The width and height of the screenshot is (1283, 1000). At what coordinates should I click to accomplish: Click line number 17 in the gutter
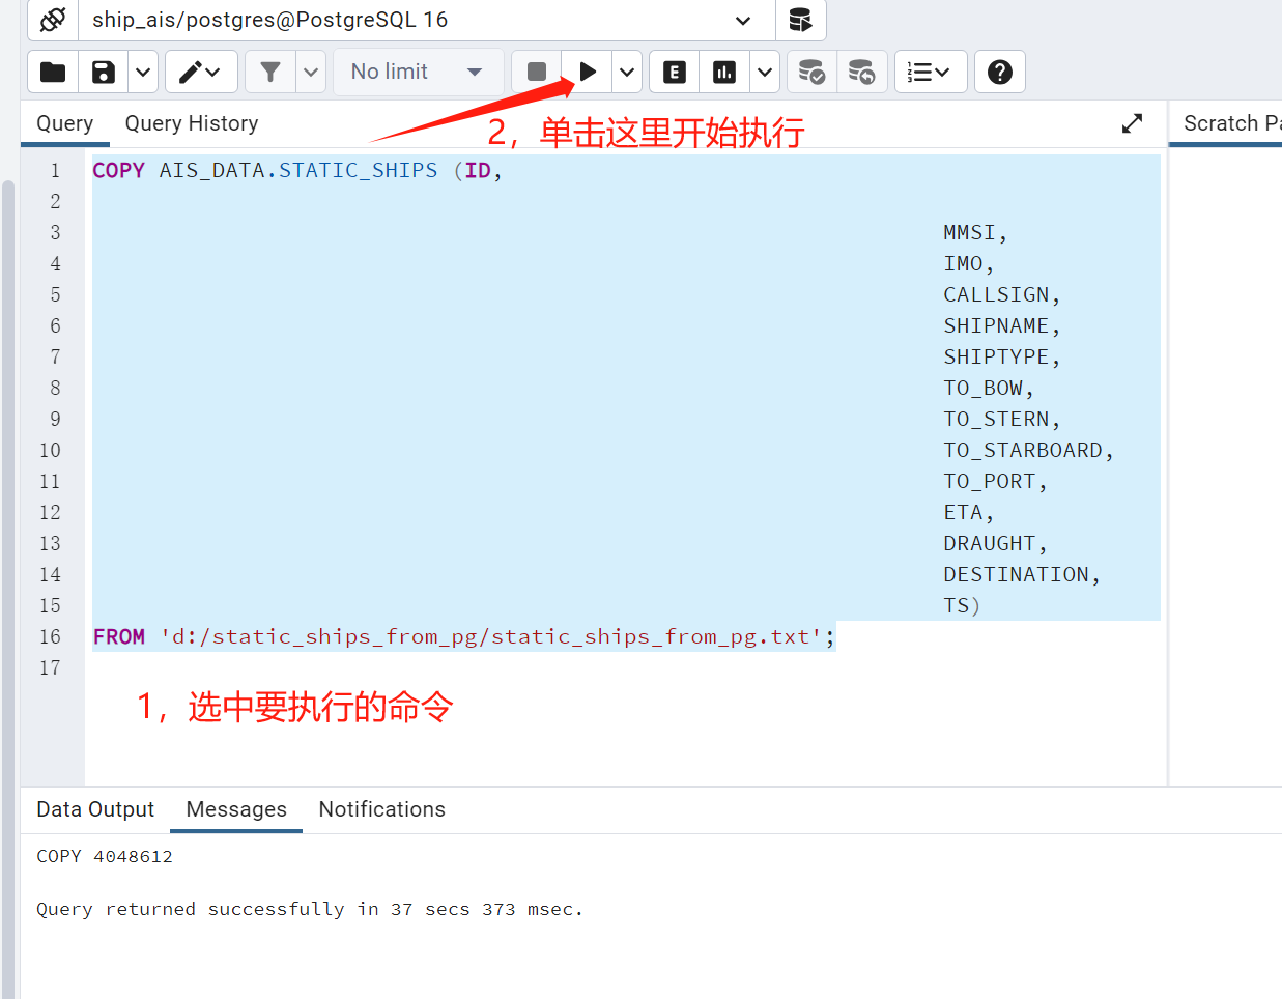tap(50, 668)
